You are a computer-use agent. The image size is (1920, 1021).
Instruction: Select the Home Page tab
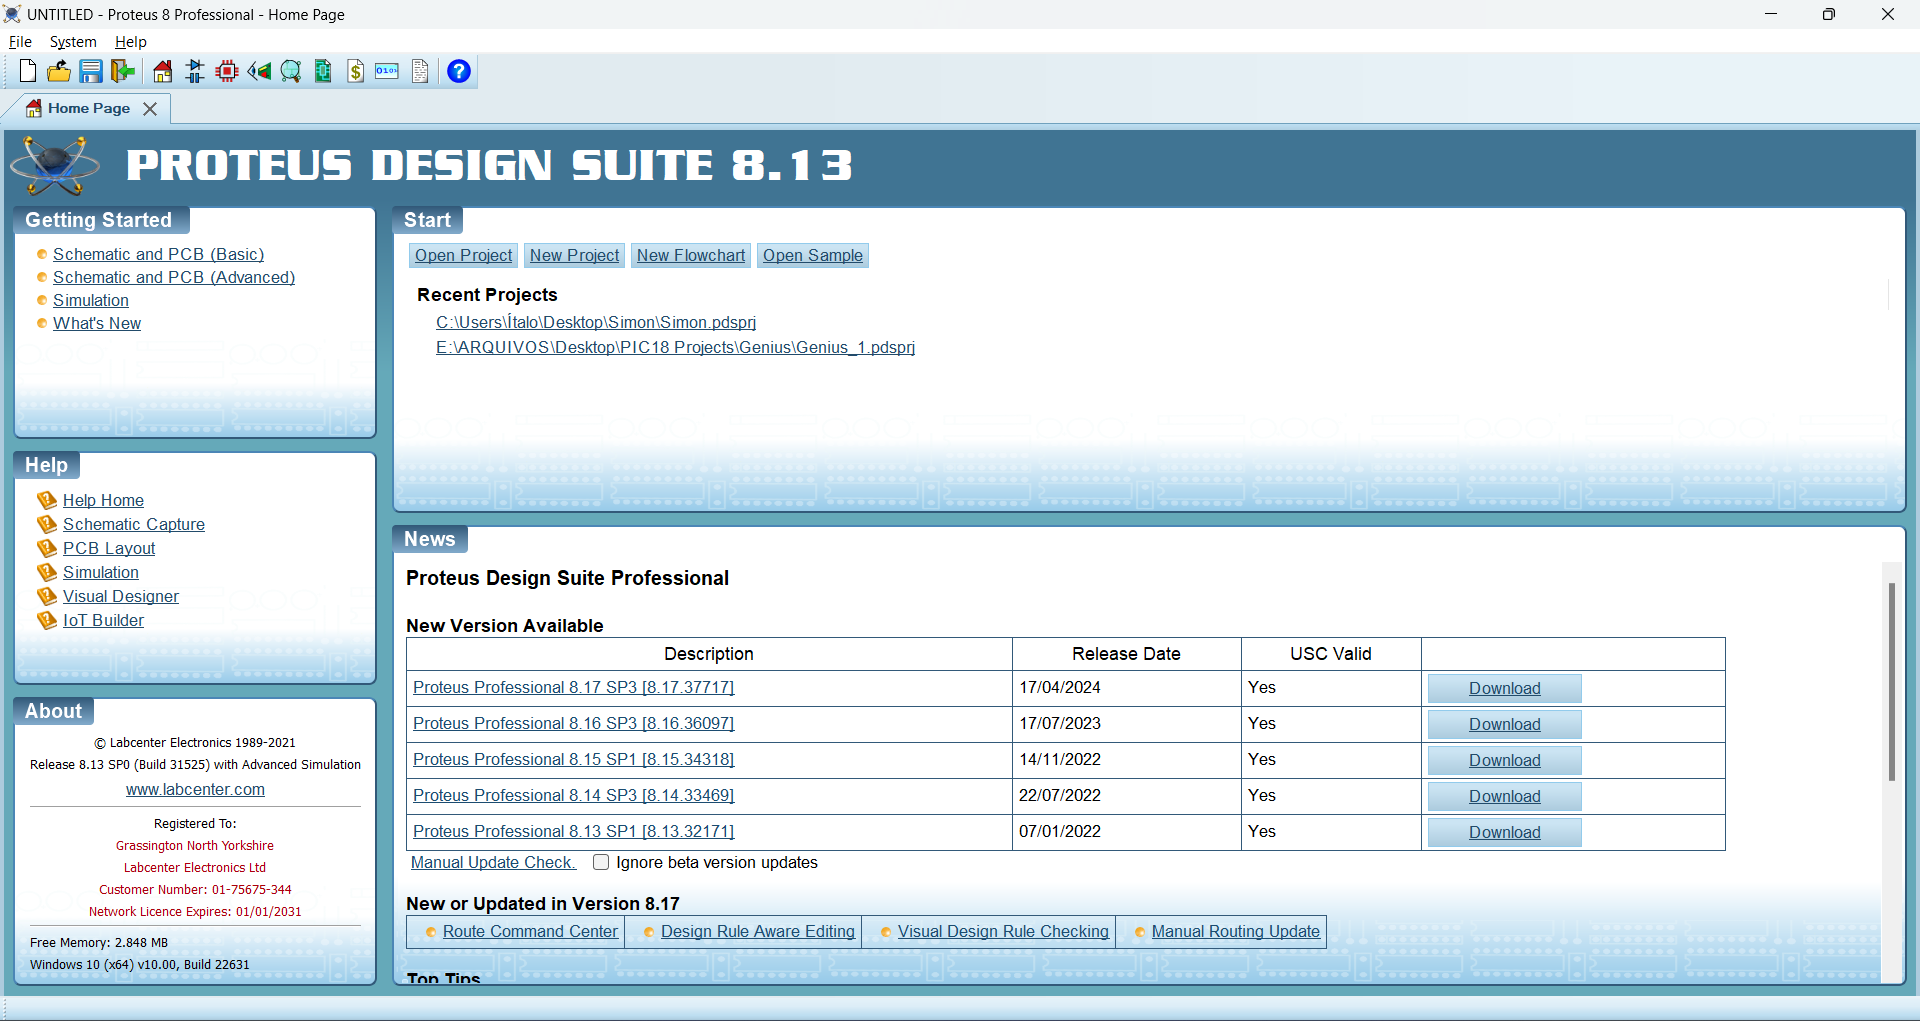pyautogui.click(x=88, y=108)
